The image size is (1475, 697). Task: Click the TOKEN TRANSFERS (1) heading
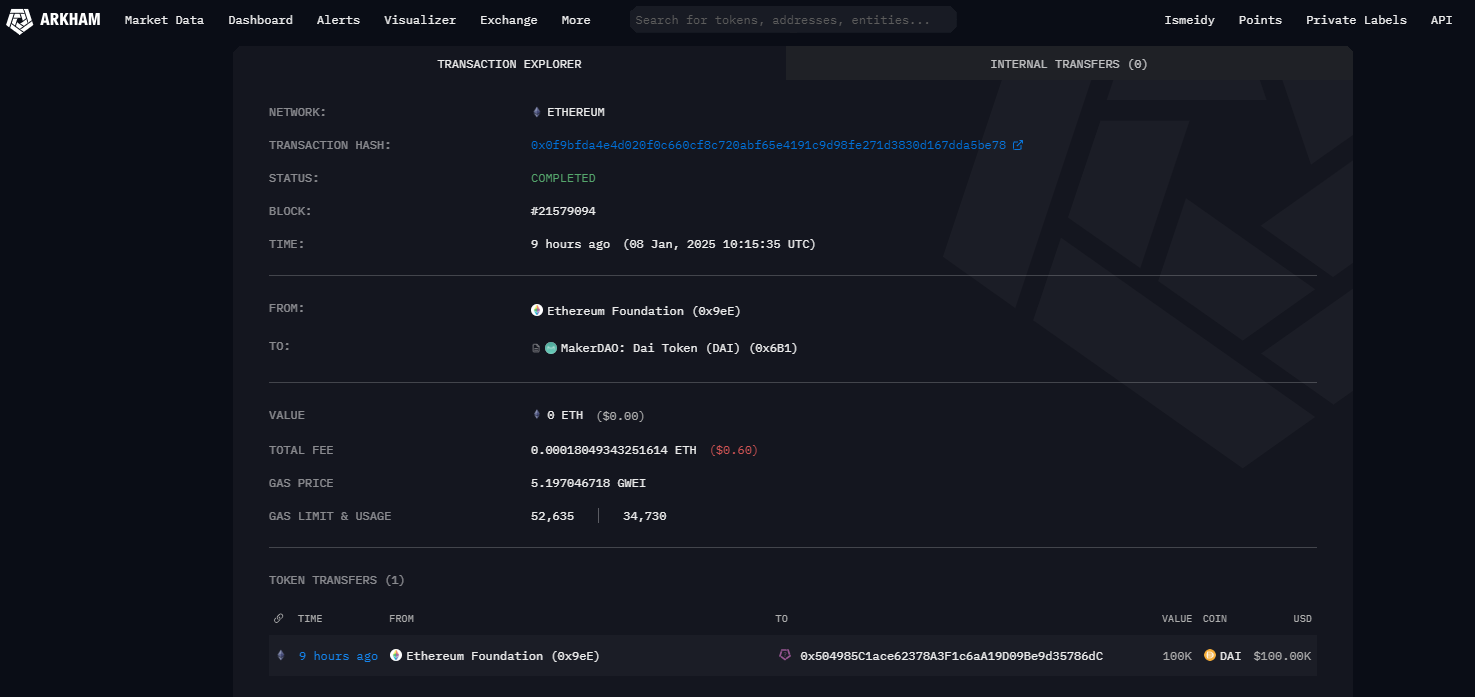[x=337, y=580]
